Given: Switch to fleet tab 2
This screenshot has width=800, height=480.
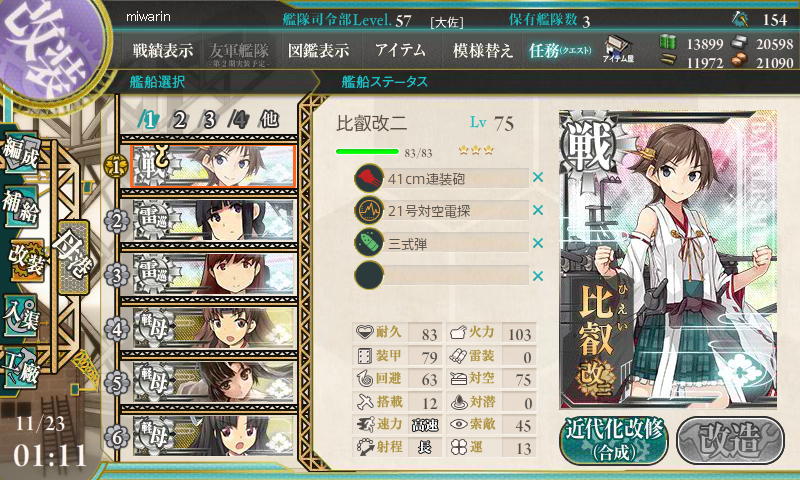Looking at the screenshot, I should point(179,120).
